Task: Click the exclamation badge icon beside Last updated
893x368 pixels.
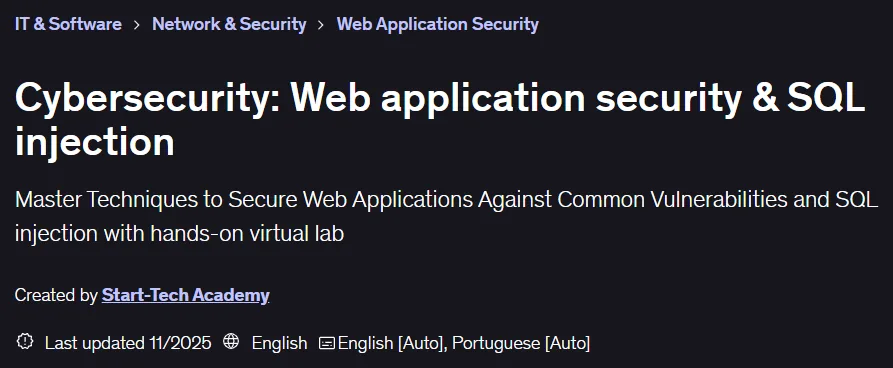Action: click(24, 342)
